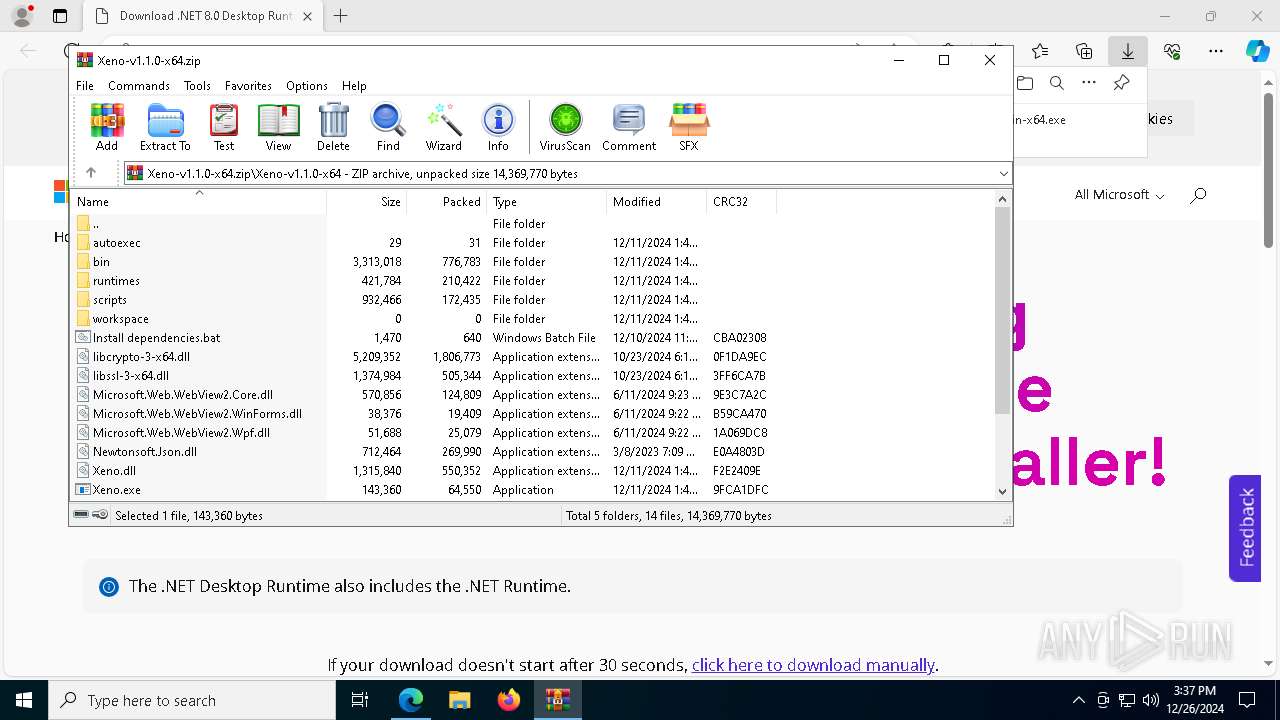Sort by the Packed column header

(x=447, y=201)
